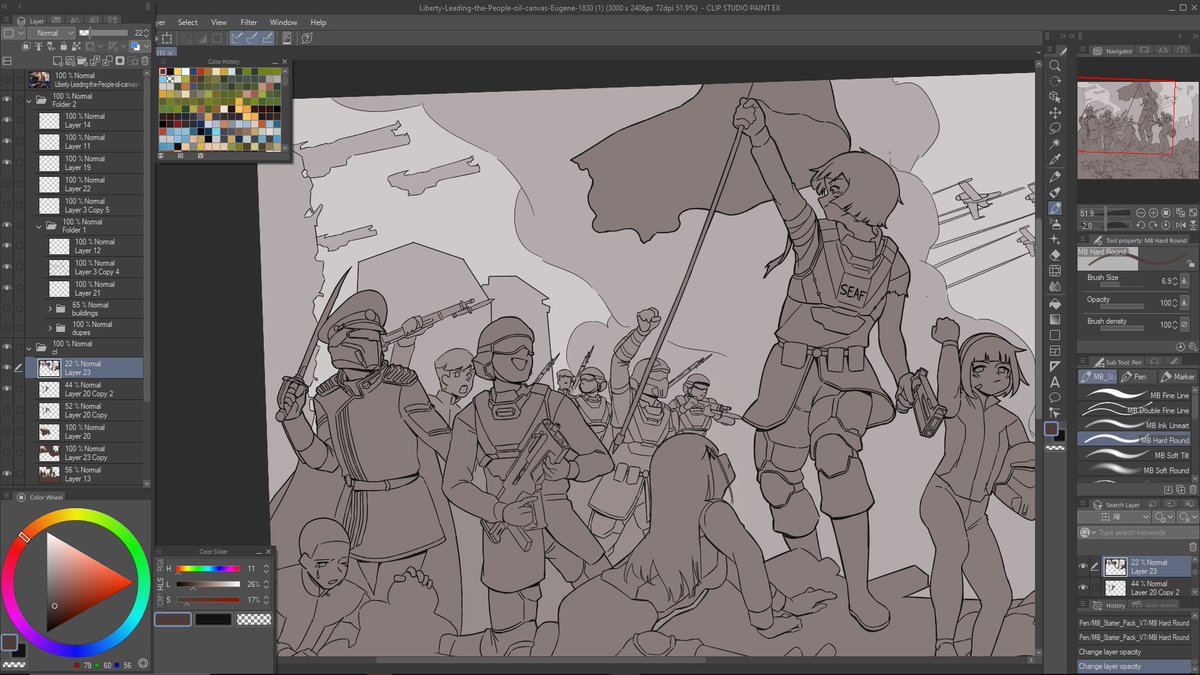
Task: Hide Folder 2 using its eye icon
Action: pos(7,100)
